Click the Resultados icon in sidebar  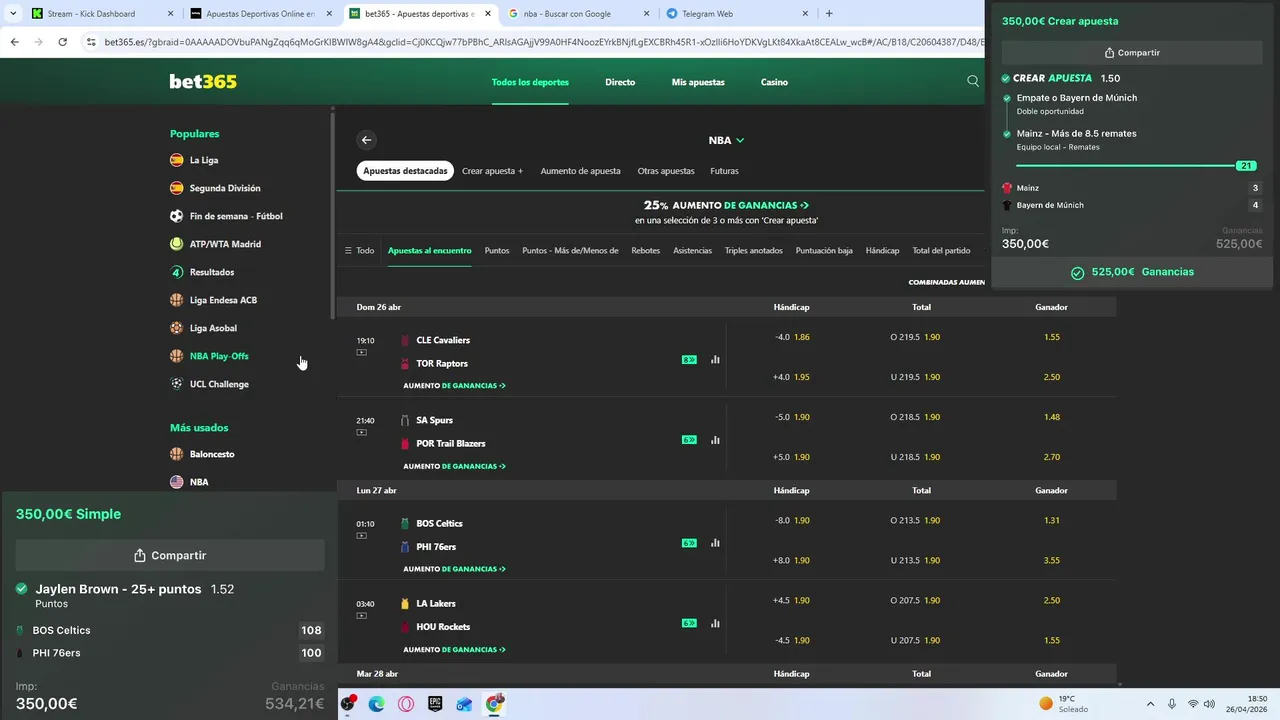pyautogui.click(x=177, y=272)
